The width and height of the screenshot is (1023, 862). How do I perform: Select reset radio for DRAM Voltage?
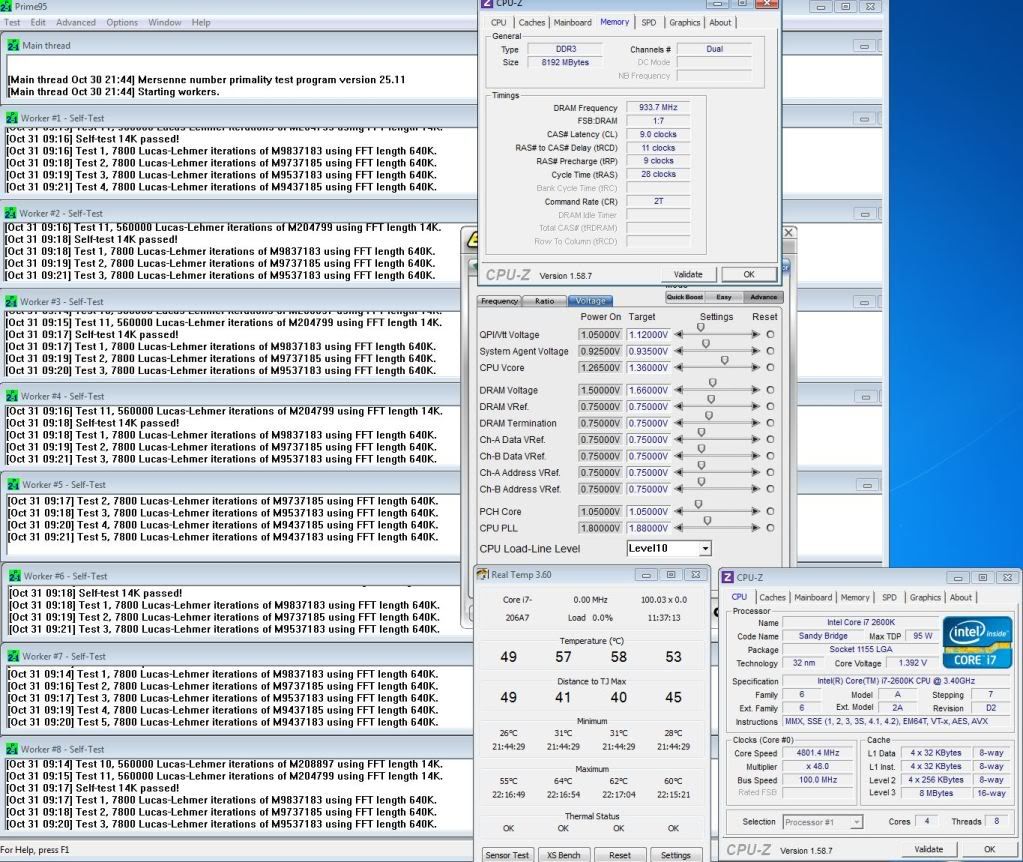pos(771,390)
